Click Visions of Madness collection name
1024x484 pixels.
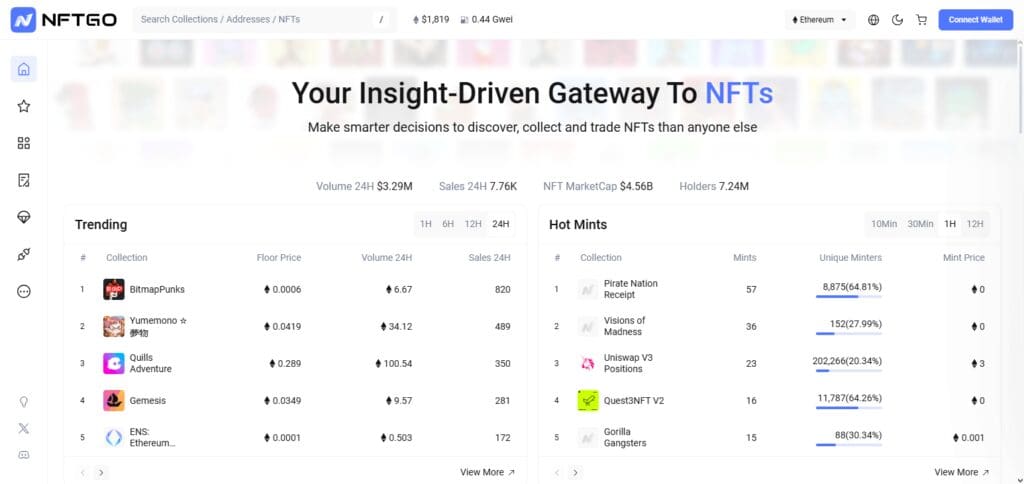pos(623,326)
